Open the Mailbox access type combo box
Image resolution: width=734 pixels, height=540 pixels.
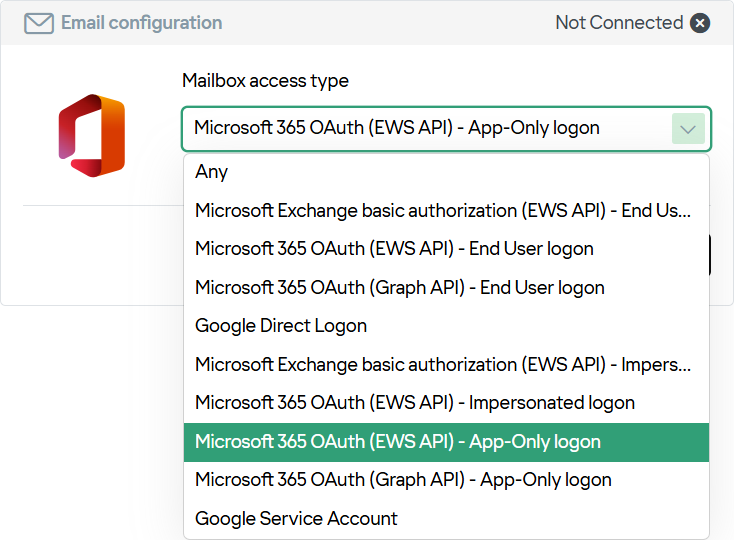click(446, 129)
